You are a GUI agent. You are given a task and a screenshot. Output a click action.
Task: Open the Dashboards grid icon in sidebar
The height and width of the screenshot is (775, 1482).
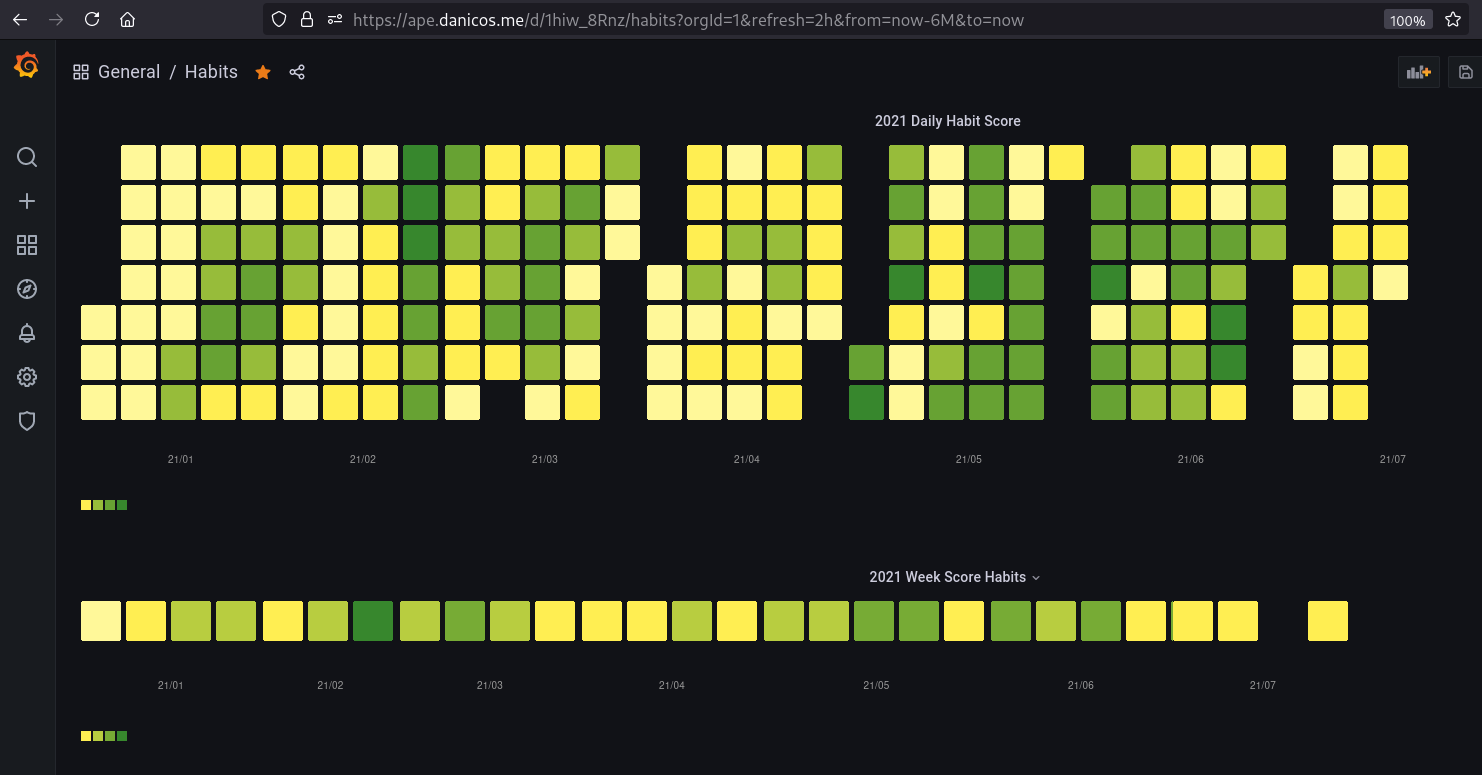27,245
